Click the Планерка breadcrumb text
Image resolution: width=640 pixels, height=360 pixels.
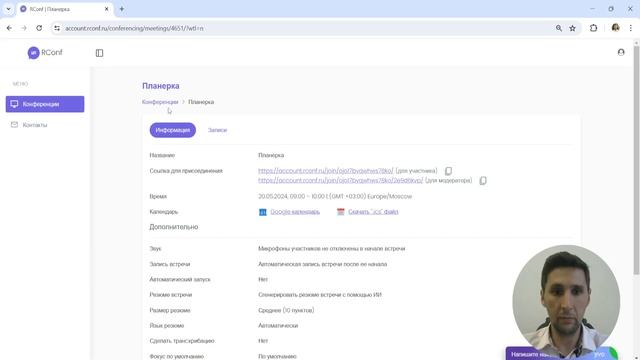[201, 102]
